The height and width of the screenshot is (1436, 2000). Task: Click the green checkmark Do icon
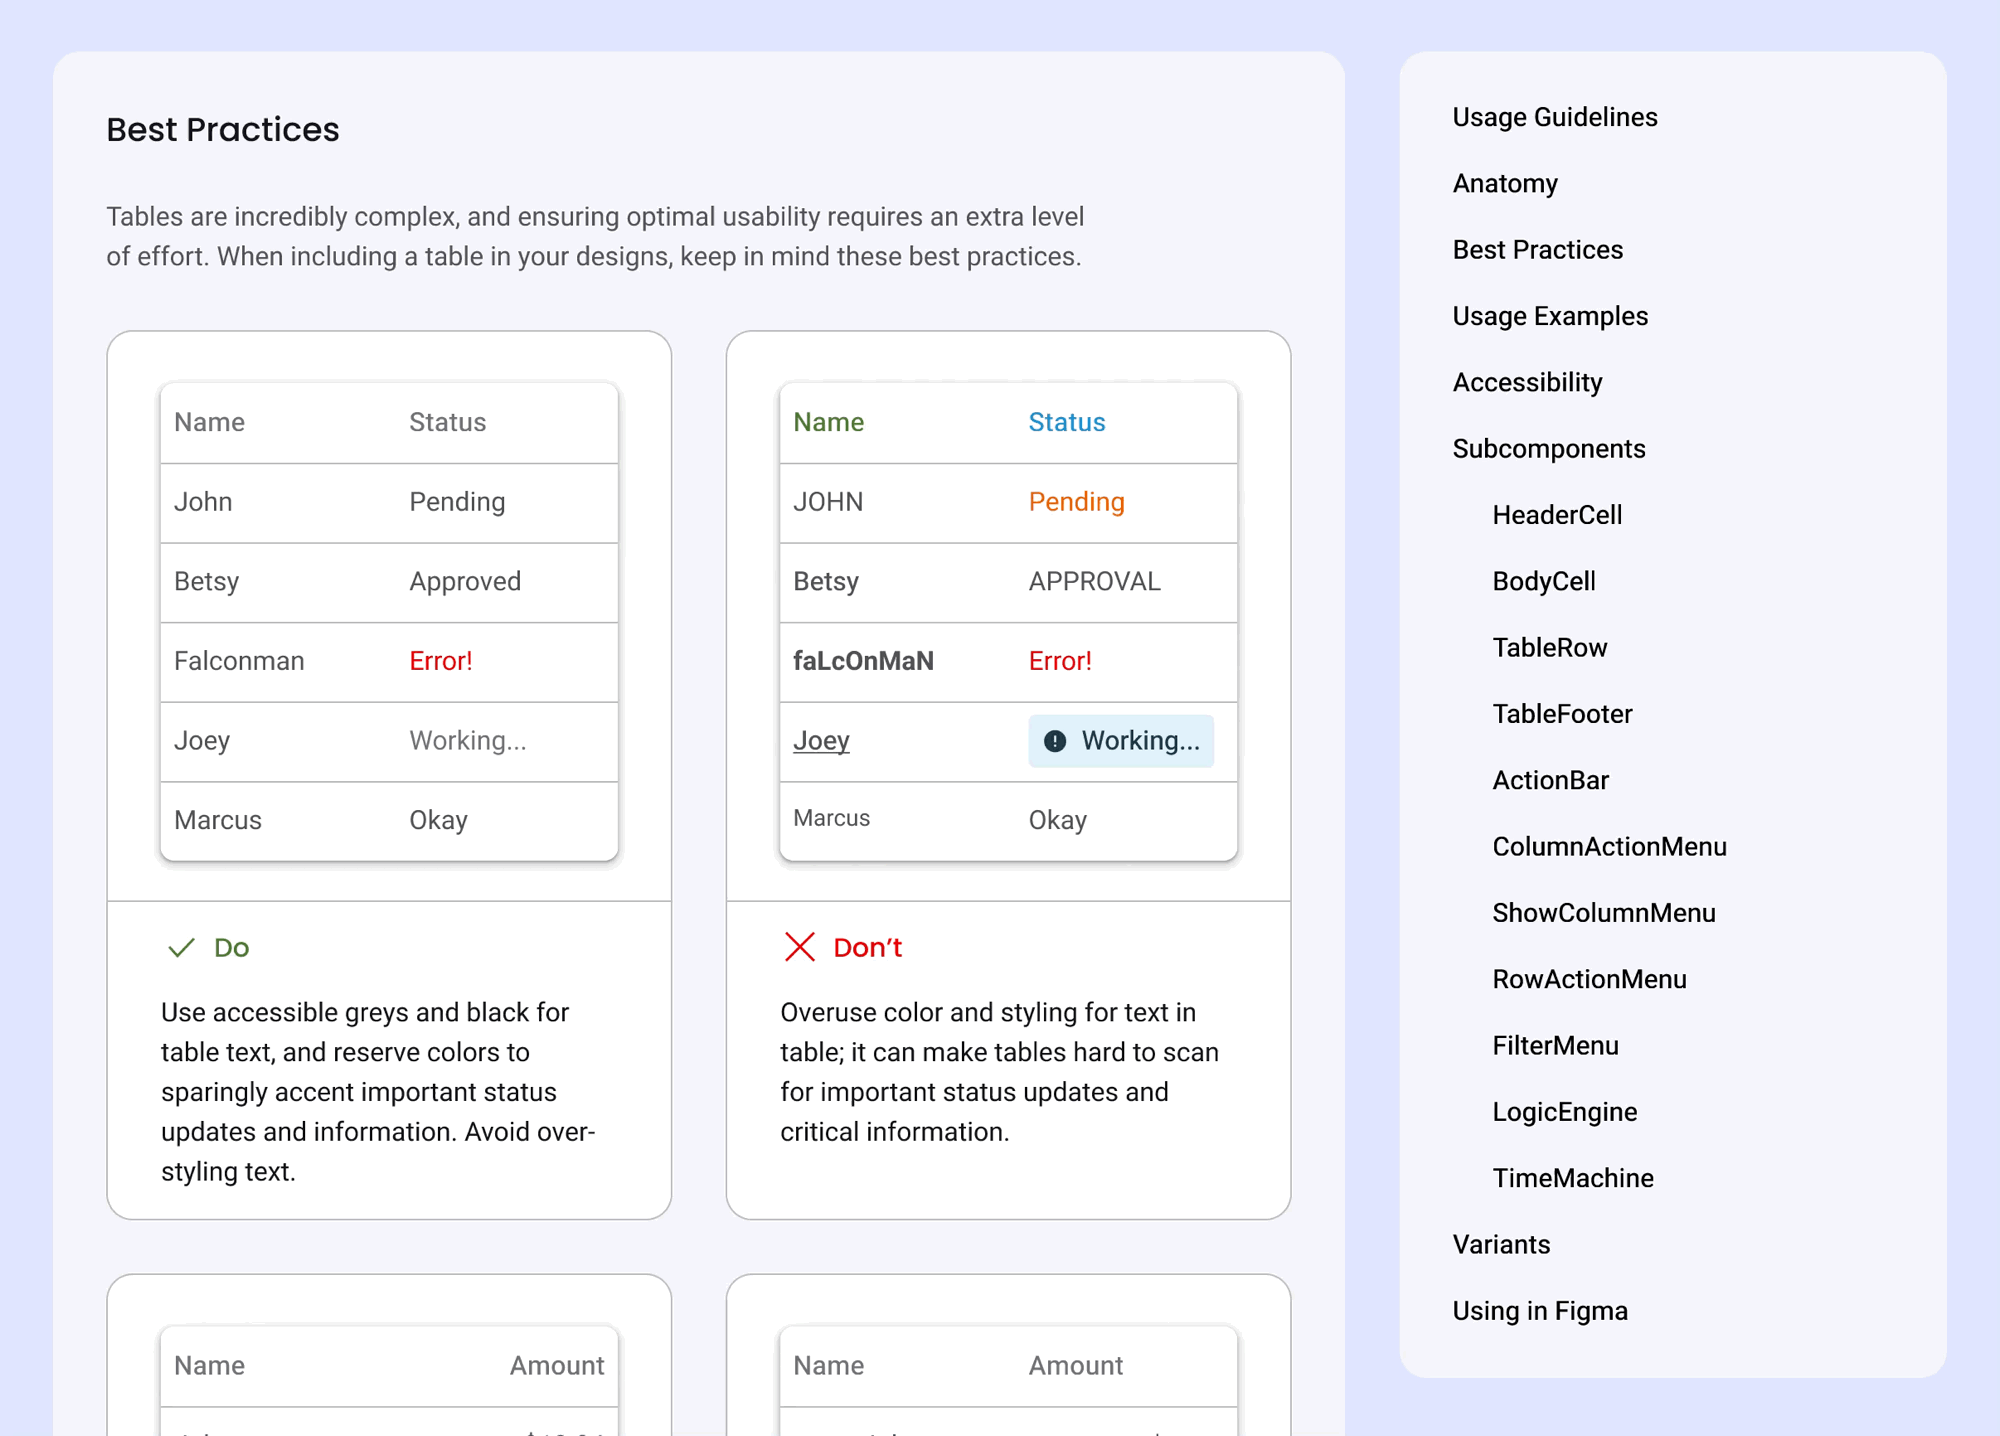(181, 947)
